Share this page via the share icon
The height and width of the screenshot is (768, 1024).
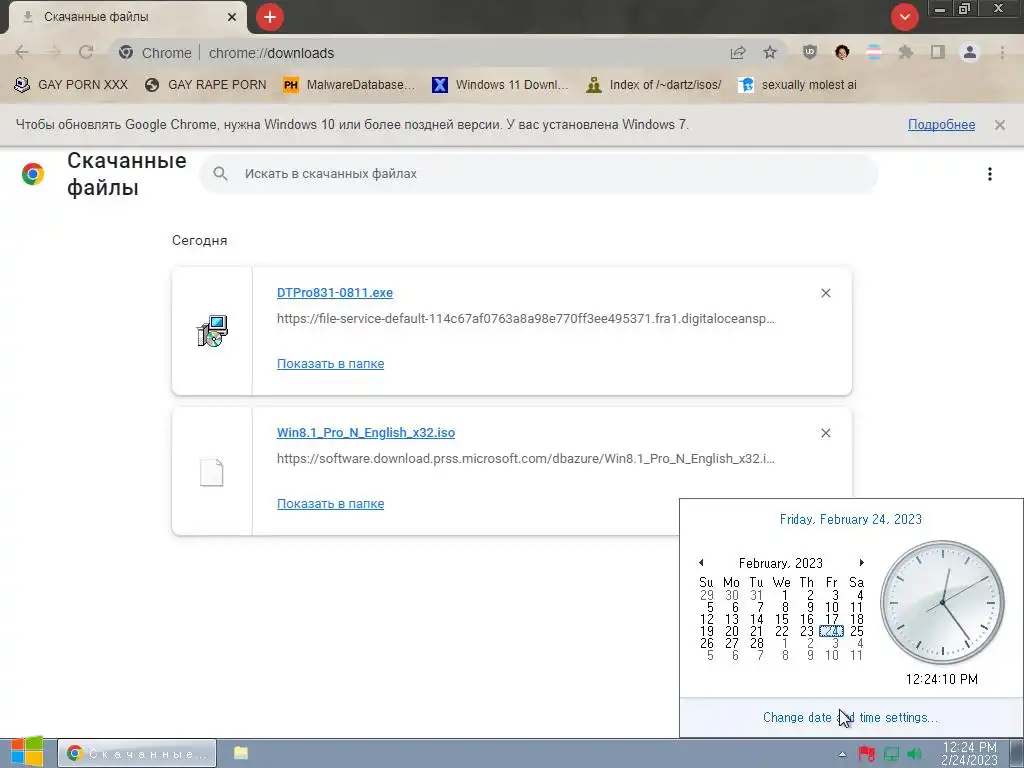coord(738,52)
